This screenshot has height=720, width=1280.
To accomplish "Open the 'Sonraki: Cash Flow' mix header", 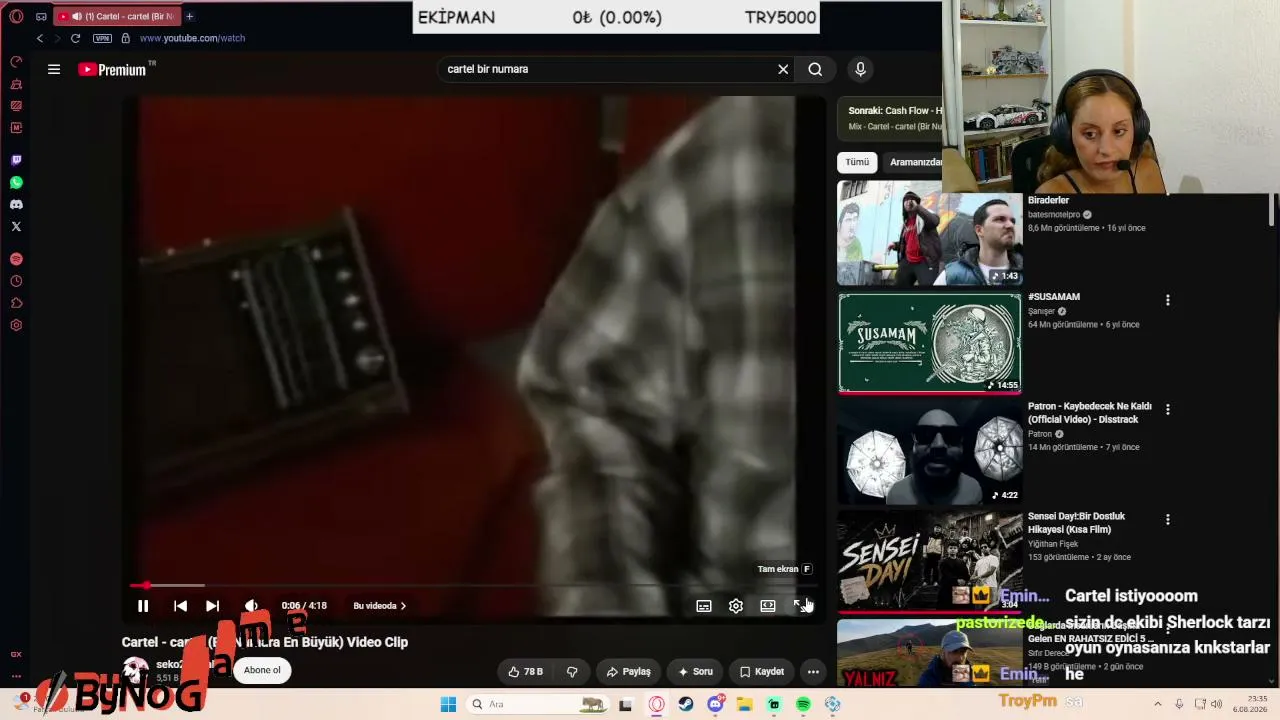I will 895,111.
